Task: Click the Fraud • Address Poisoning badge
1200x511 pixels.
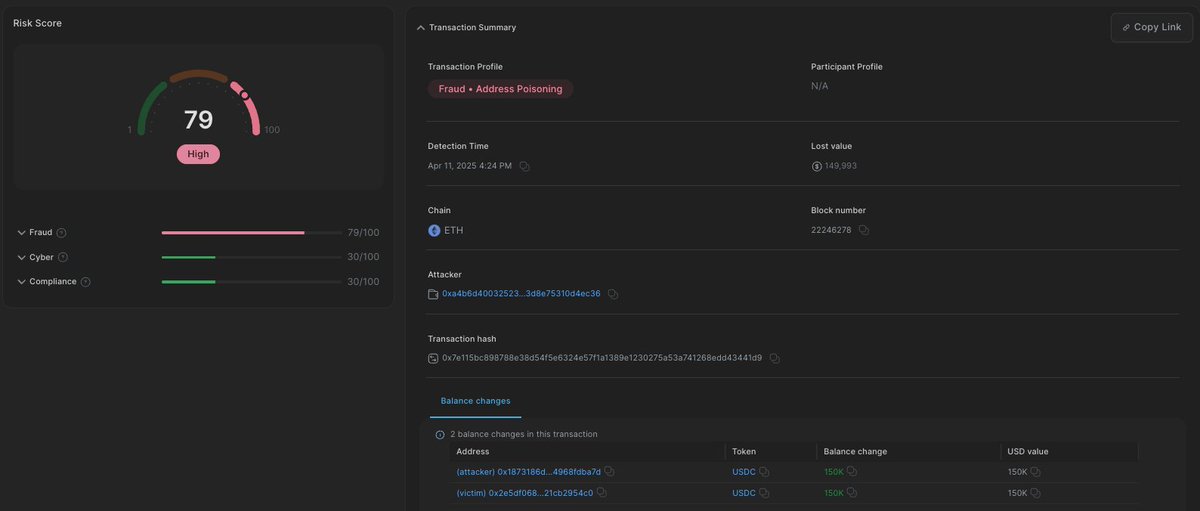Action: click(x=500, y=89)
